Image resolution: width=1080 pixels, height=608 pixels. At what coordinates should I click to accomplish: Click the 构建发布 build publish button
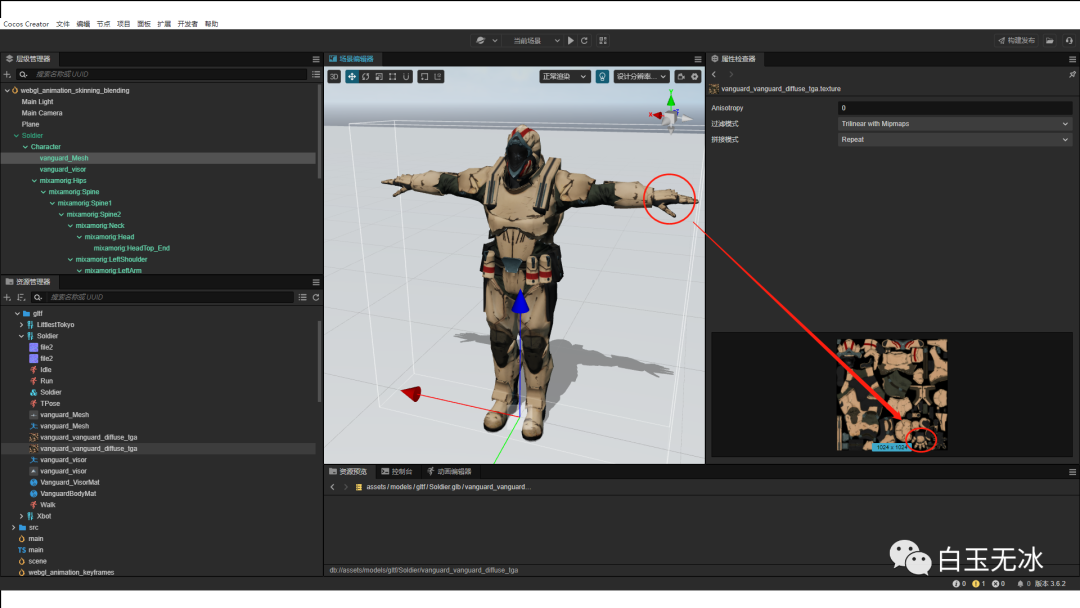pos(1016,41)
